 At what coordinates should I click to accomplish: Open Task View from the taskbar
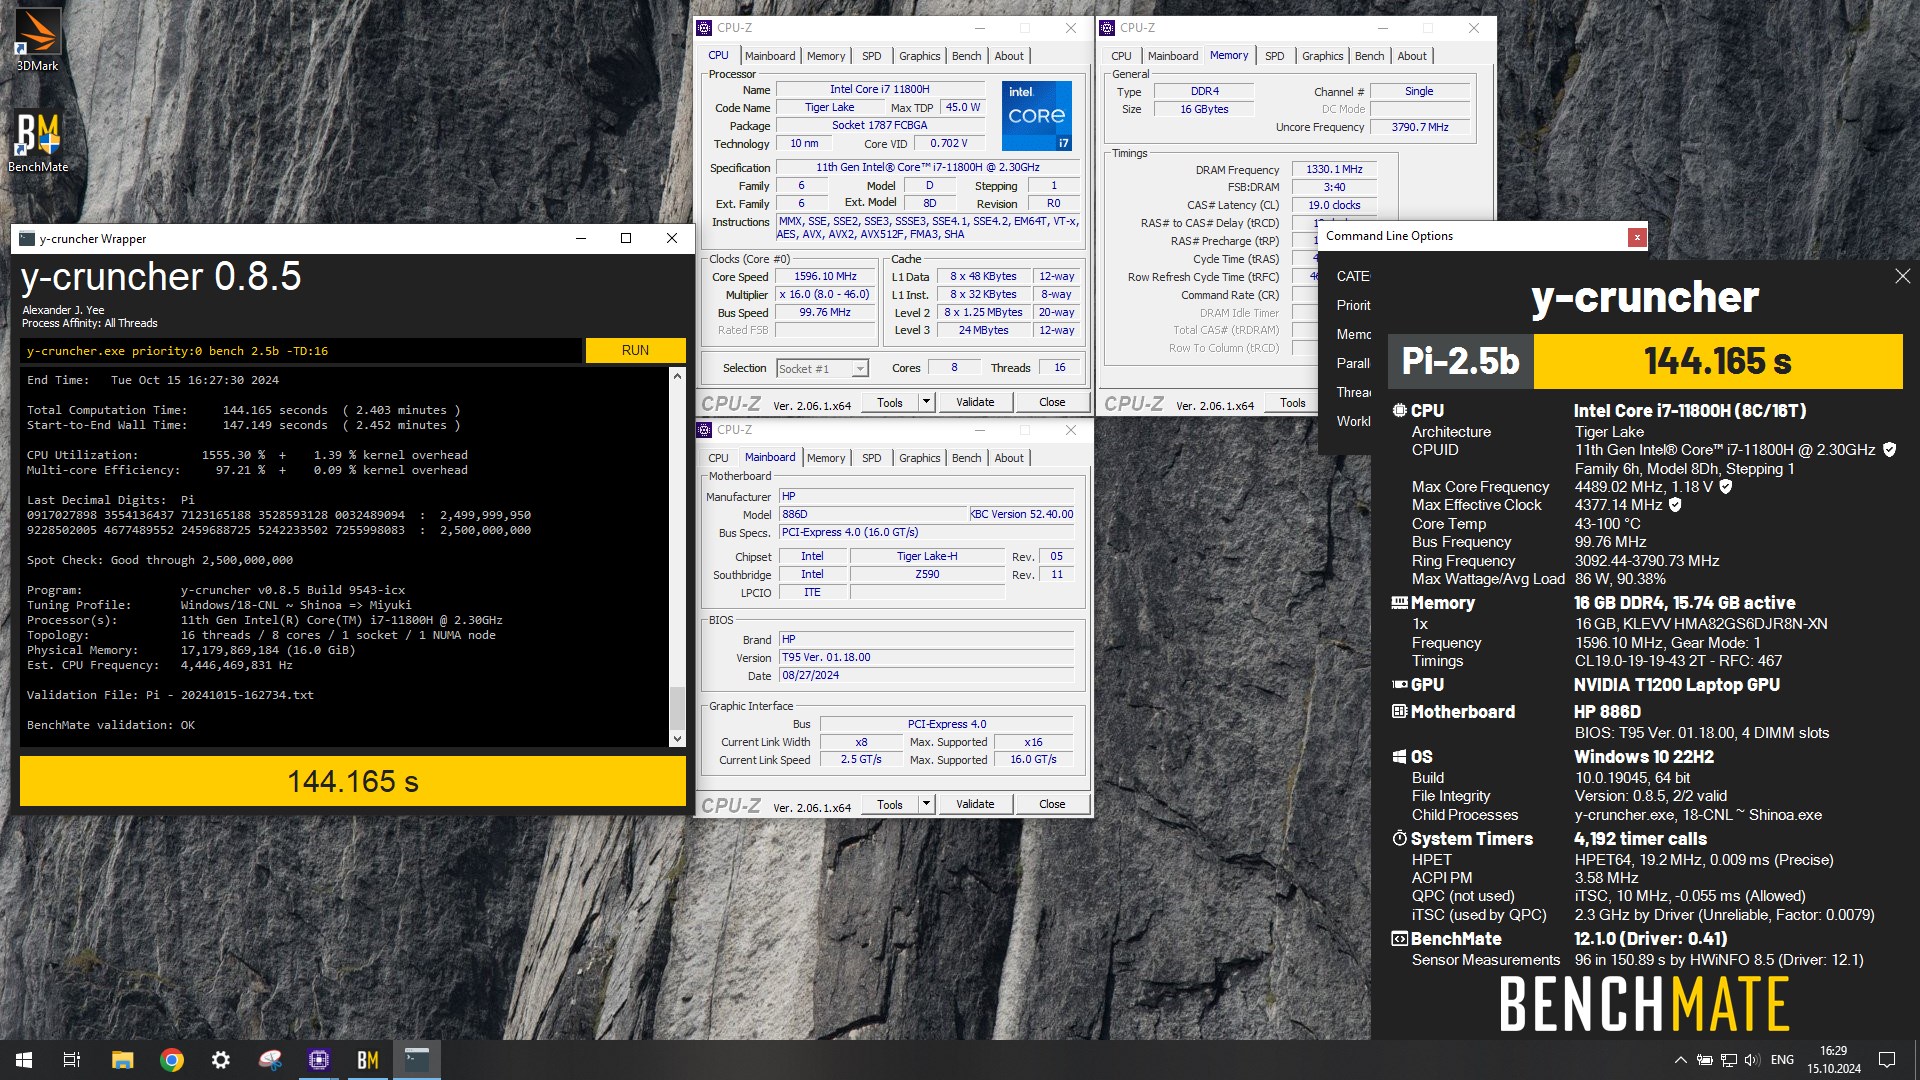tap(72, 1060)
